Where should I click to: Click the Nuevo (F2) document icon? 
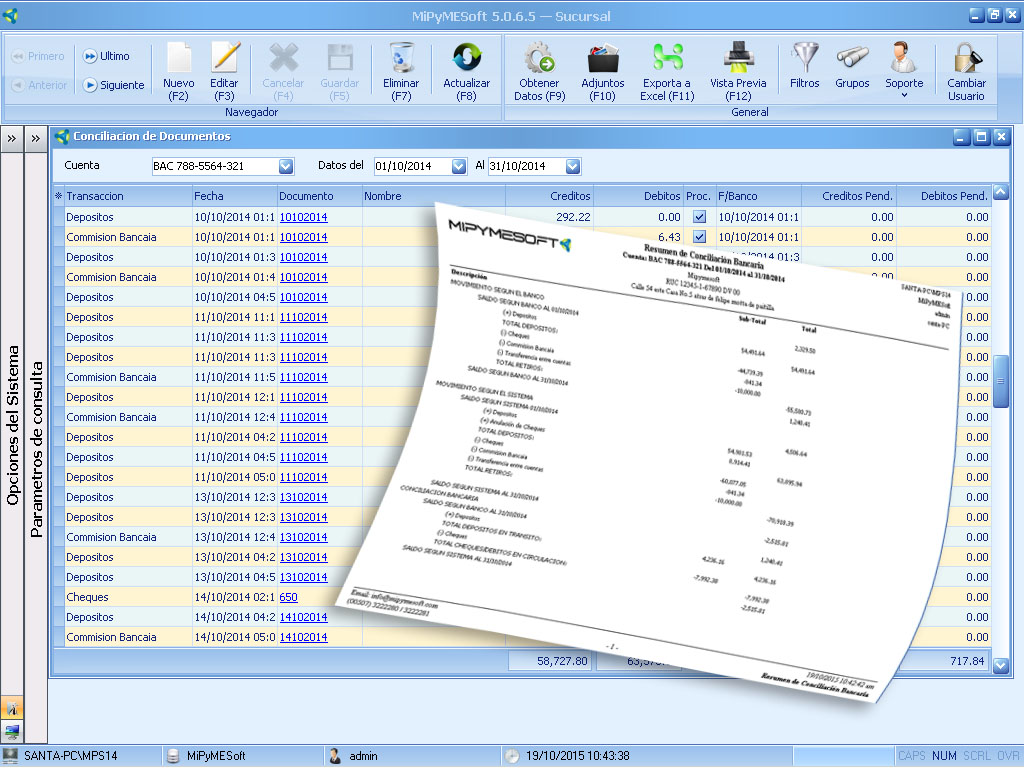pyautogui.click(x=178, y=58)
